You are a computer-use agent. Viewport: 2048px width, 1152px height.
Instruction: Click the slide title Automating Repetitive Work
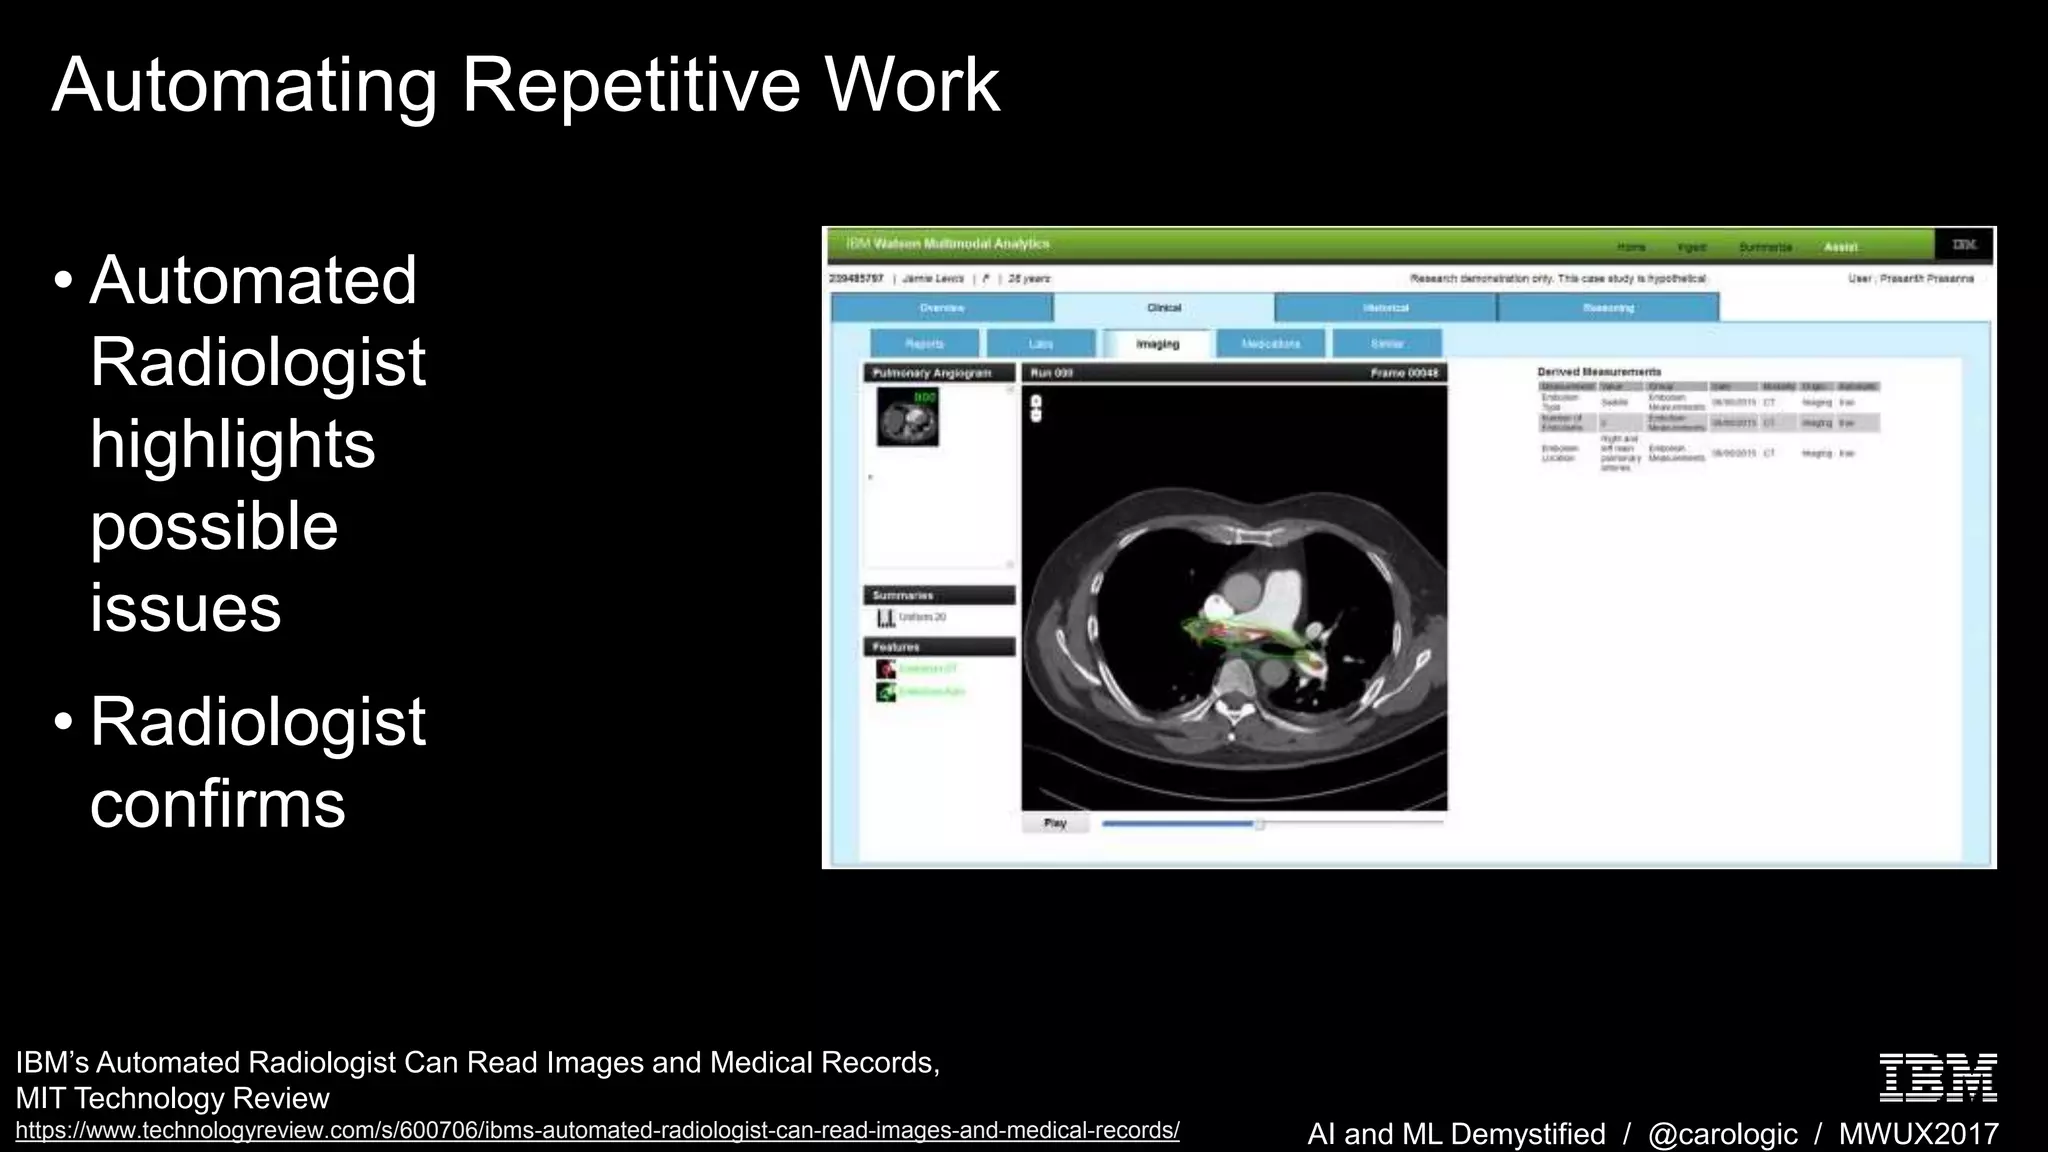[526, 85]
